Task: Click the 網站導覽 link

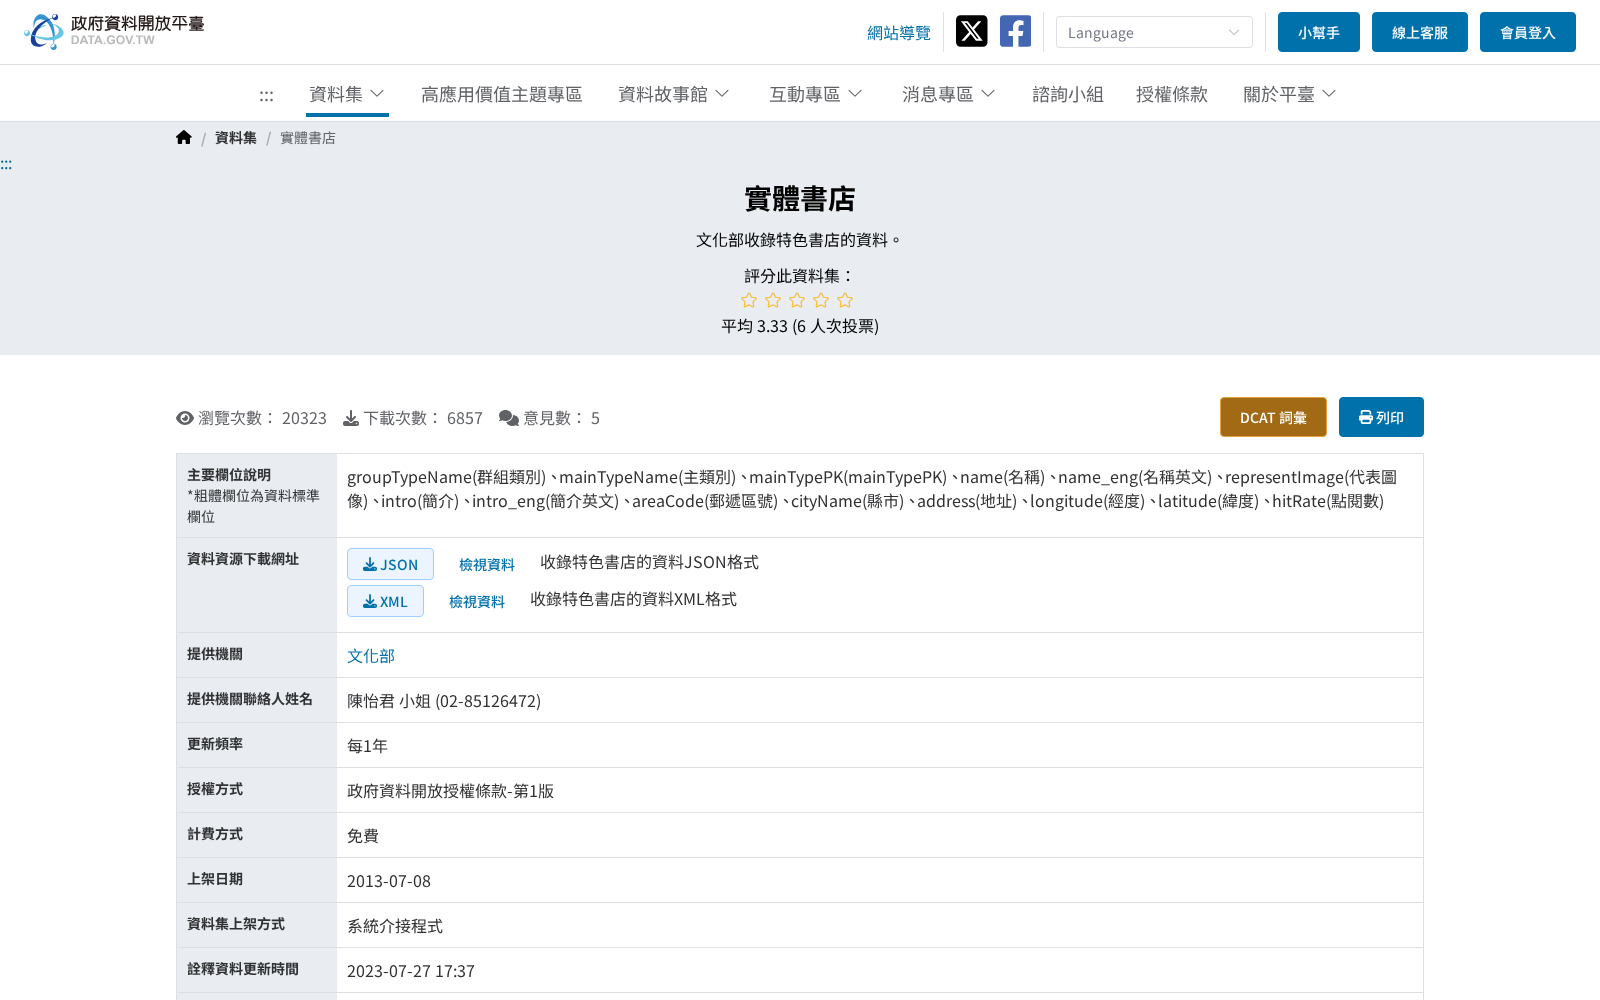Action: (x=899, y=33)
